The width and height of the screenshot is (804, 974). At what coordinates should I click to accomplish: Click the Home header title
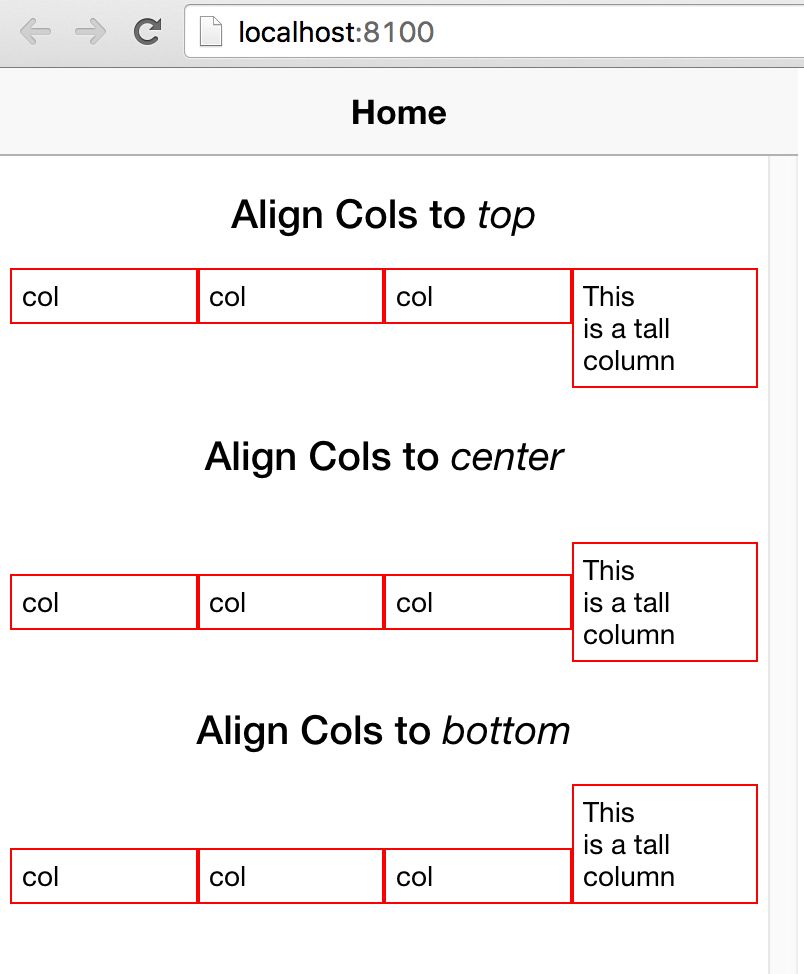pyautogui.click(x=399, y=112)
